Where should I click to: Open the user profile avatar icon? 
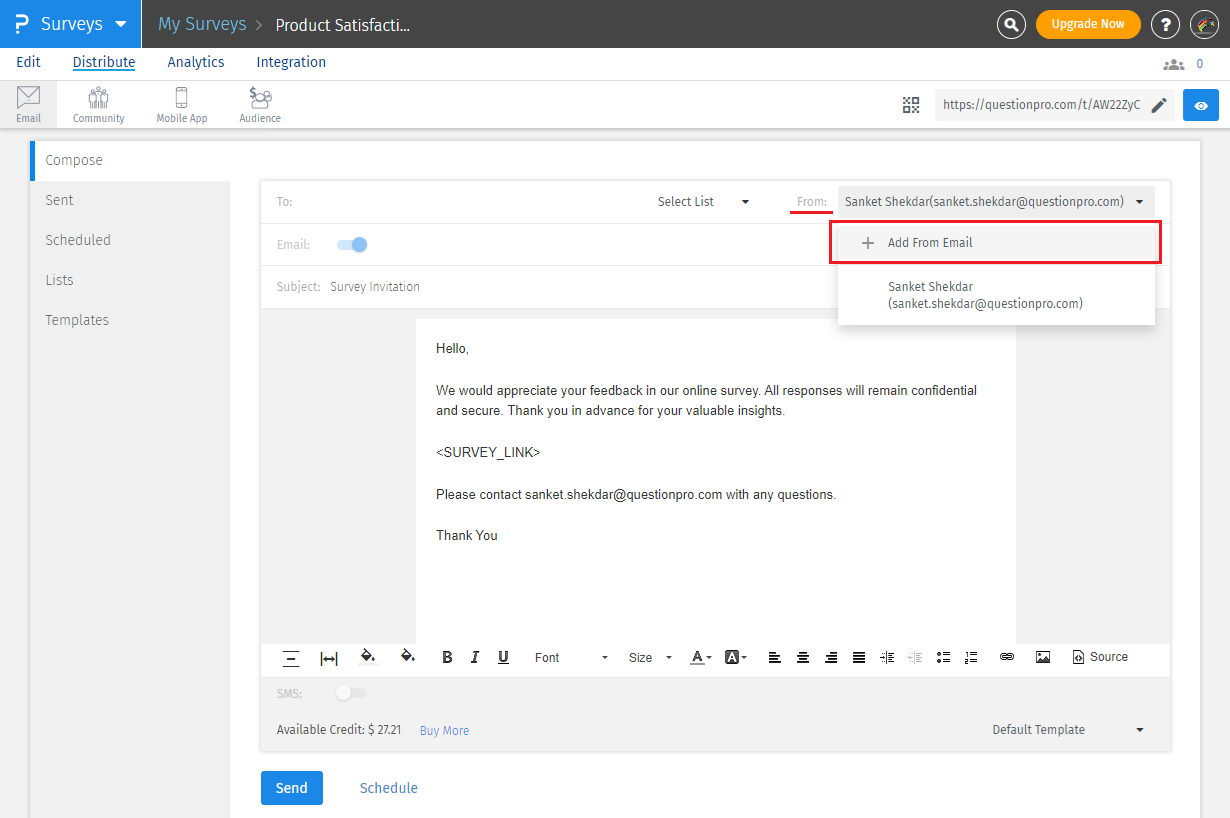pyautogui.click(x=1204, y=25)
